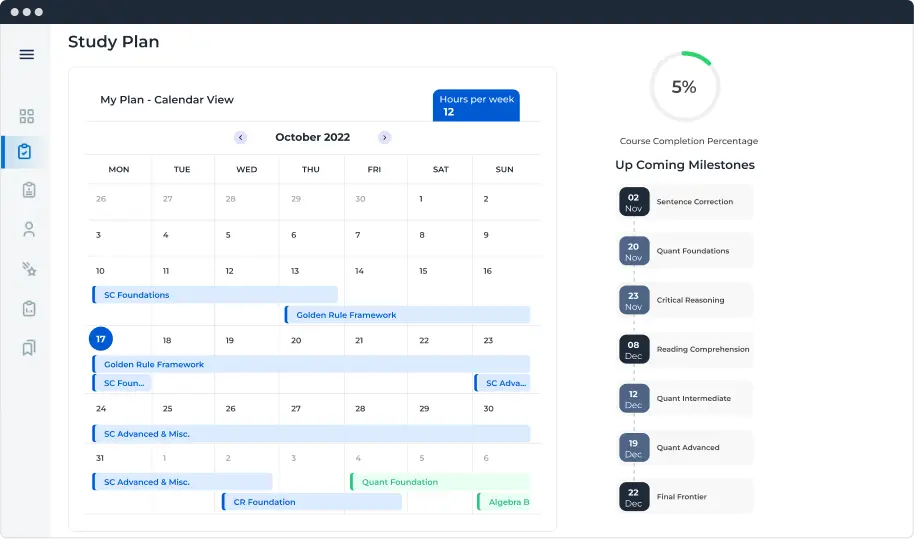The image size is (914, 539).
Task: Open the clipboard chart icon in sidebar
Action: point(29,308)
